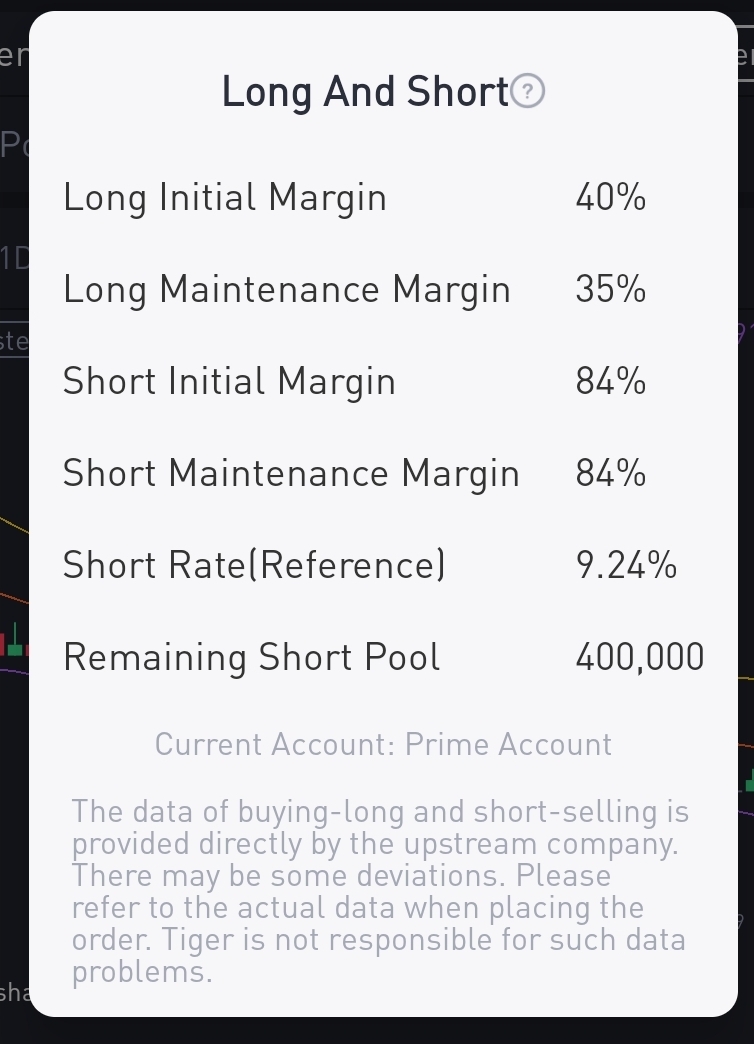
Task: Tap the Short Rate(Reference) label
Action: 254,566
